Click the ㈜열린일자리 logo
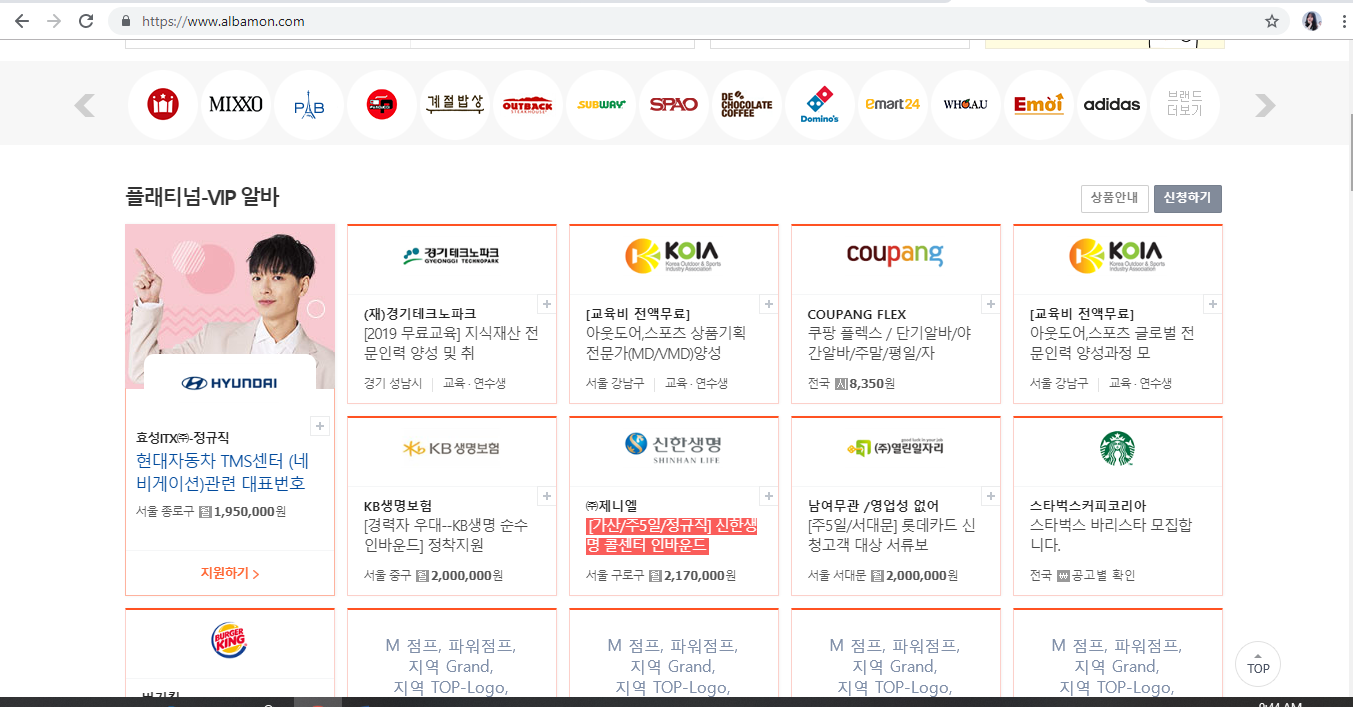 point(895,447)
